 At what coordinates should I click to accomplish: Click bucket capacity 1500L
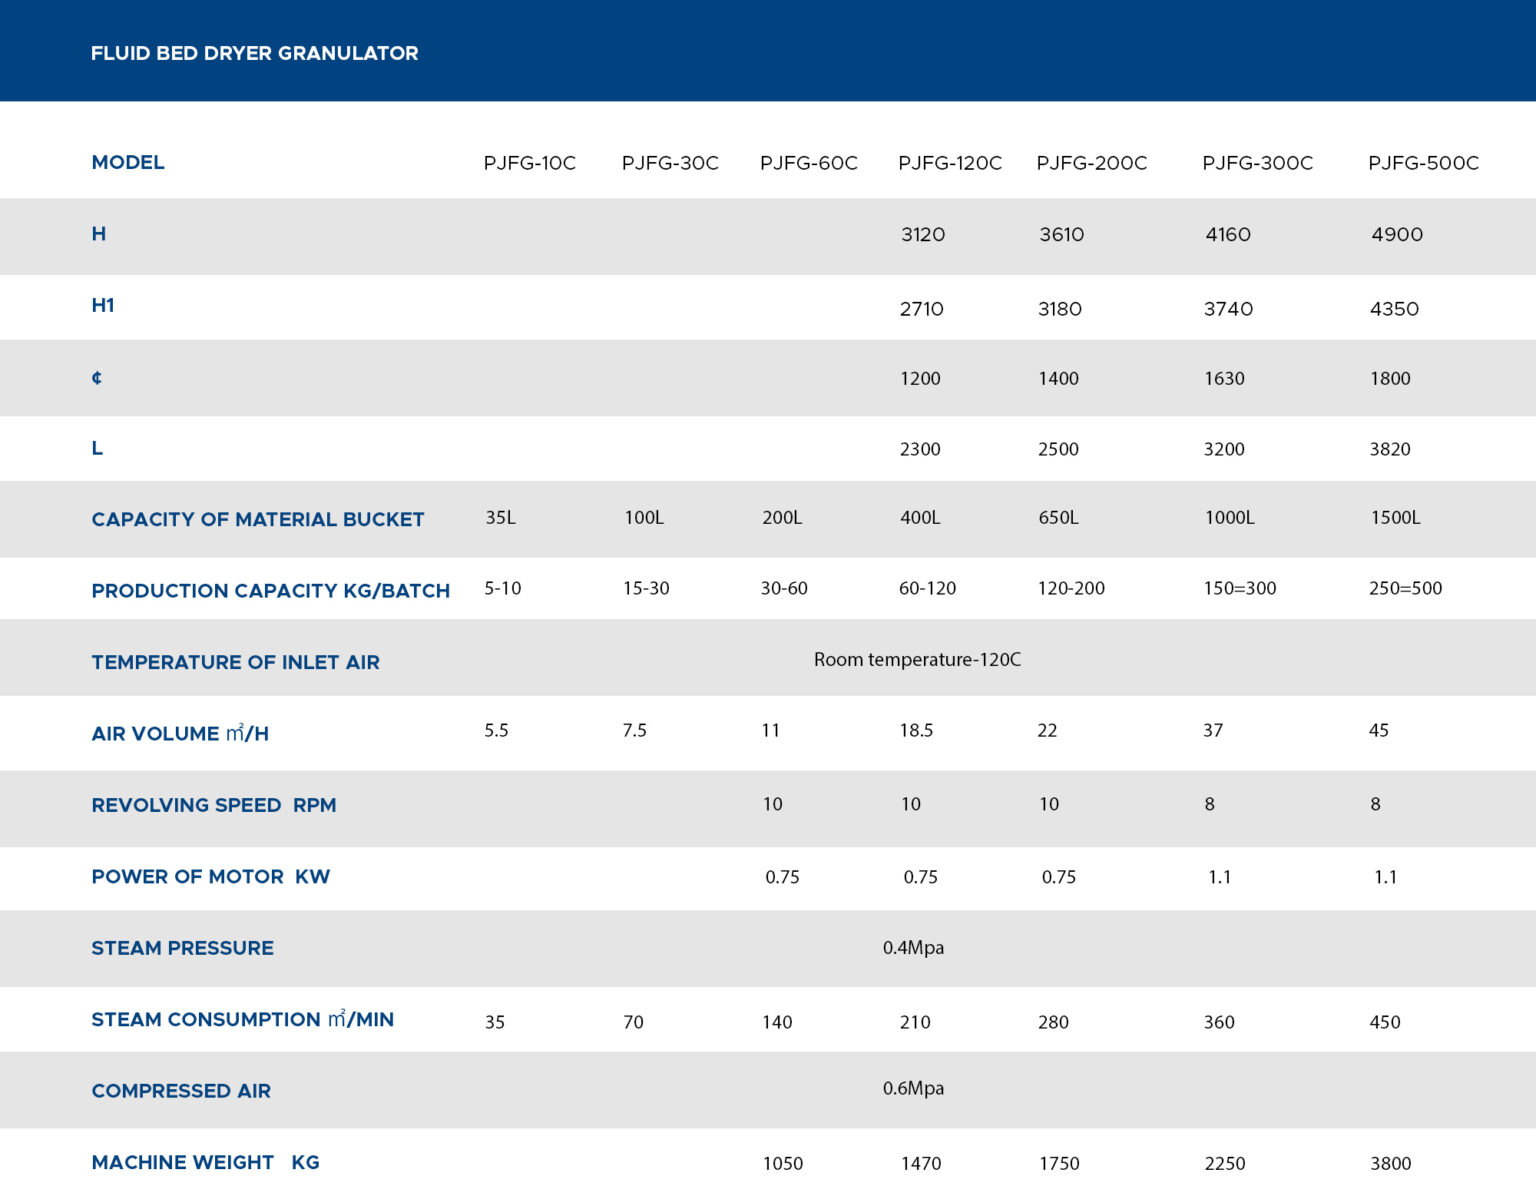point(1396,517)
